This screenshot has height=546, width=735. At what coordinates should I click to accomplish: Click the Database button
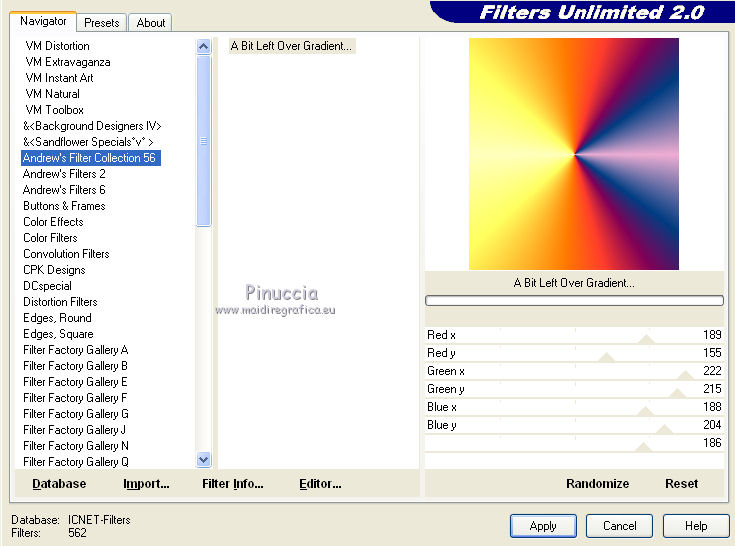pyautogui.click(x=59, y=484)
